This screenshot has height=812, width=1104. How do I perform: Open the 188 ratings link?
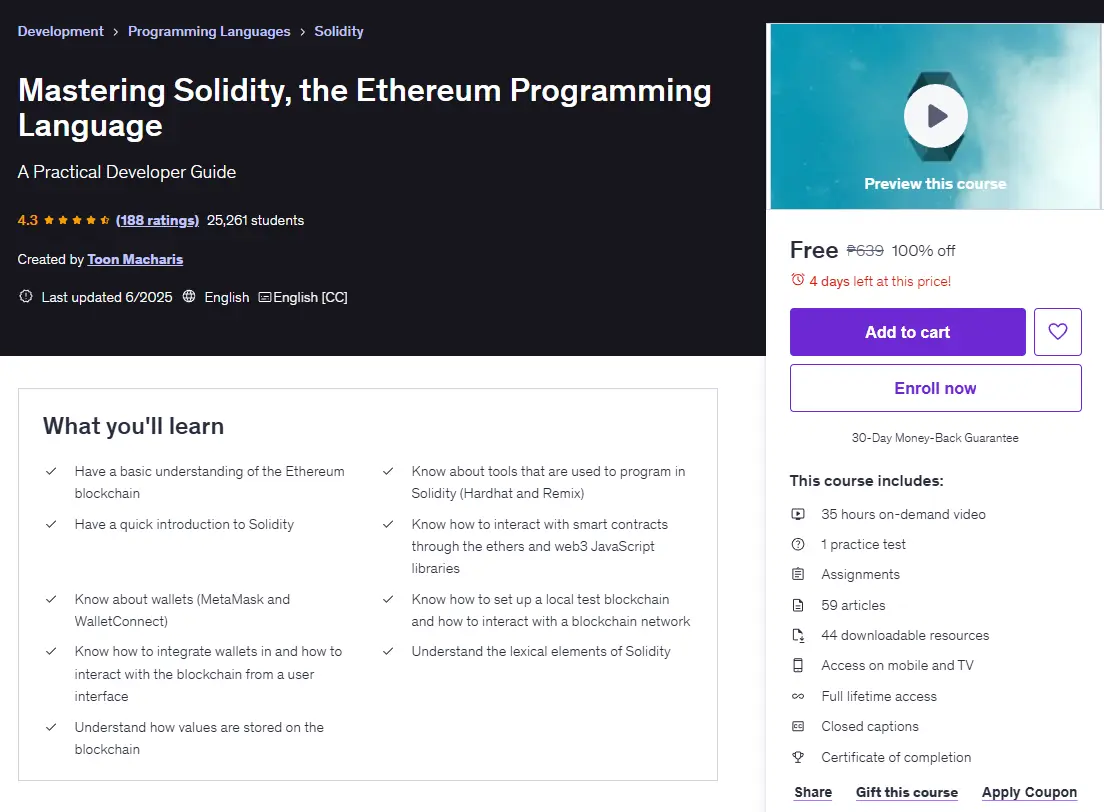[158, 220]
